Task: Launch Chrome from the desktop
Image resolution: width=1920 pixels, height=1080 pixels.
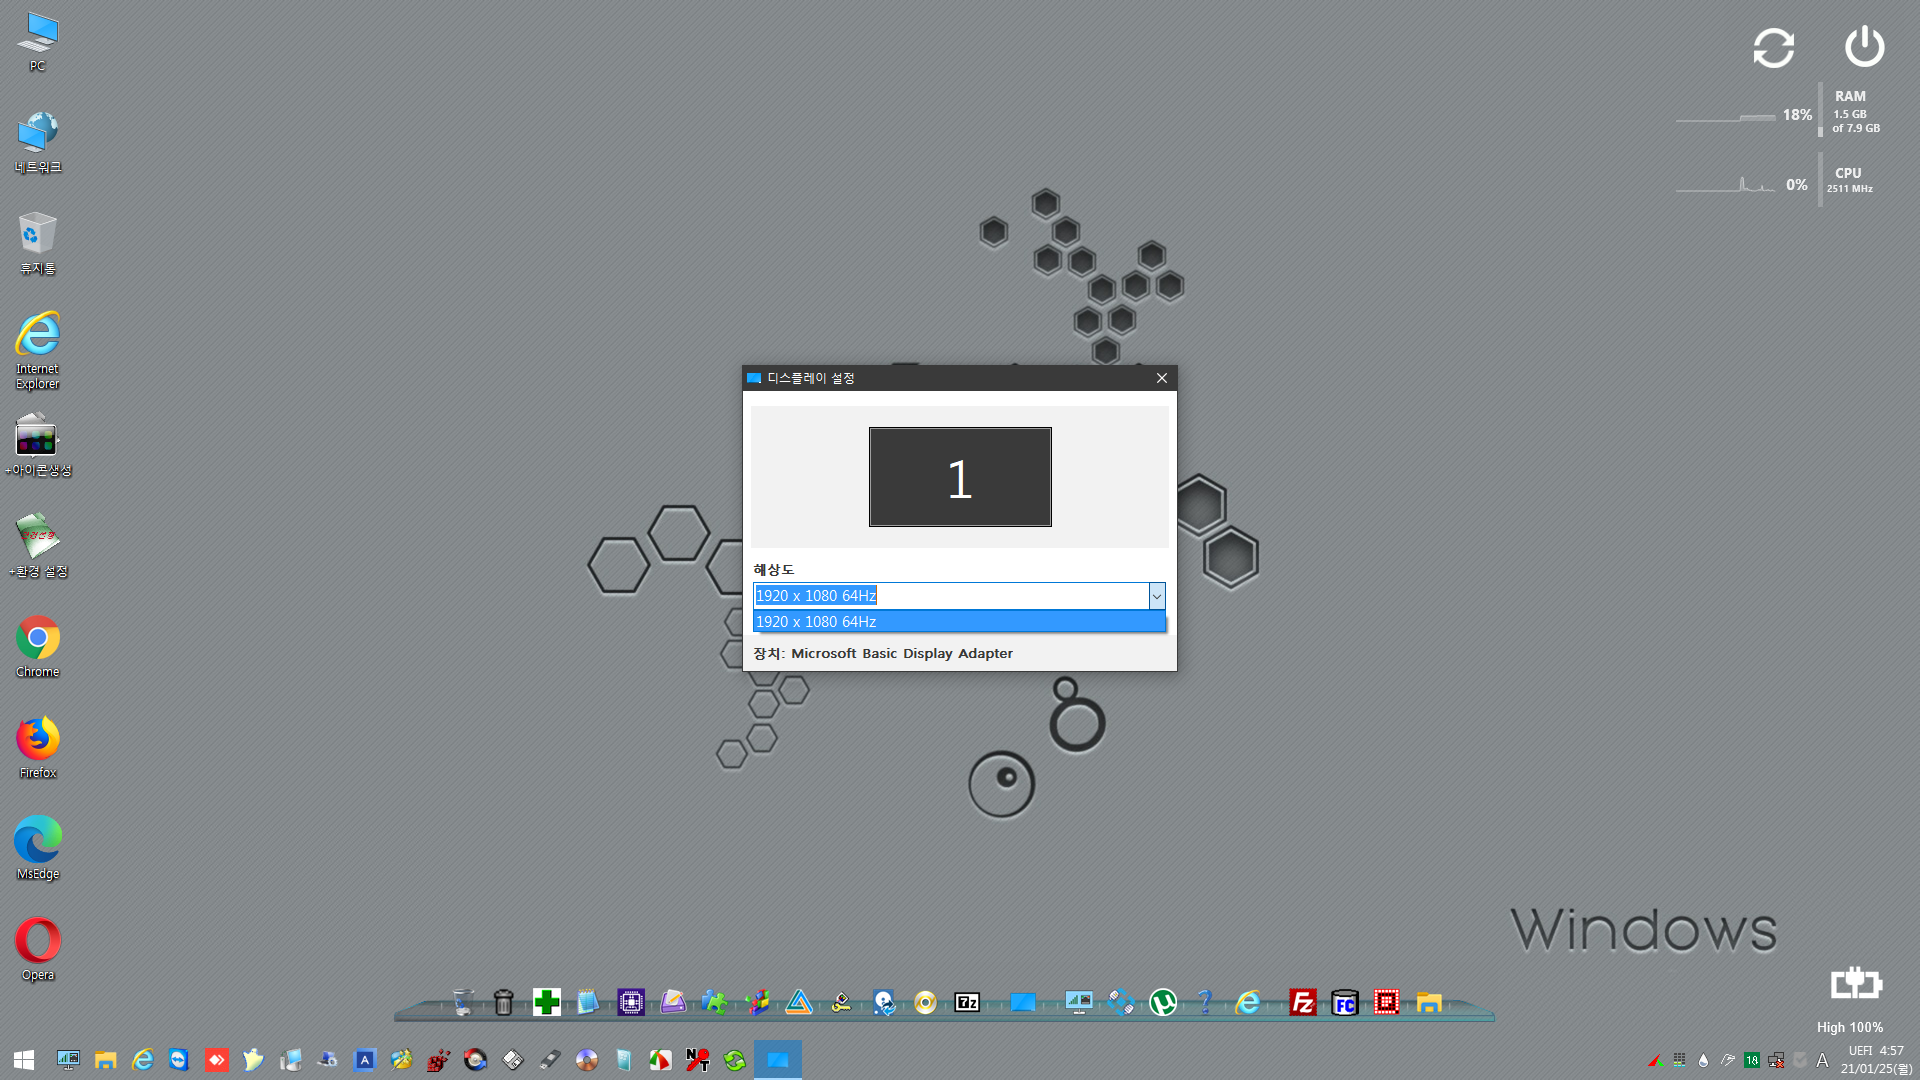Action: tap(38, 648)
